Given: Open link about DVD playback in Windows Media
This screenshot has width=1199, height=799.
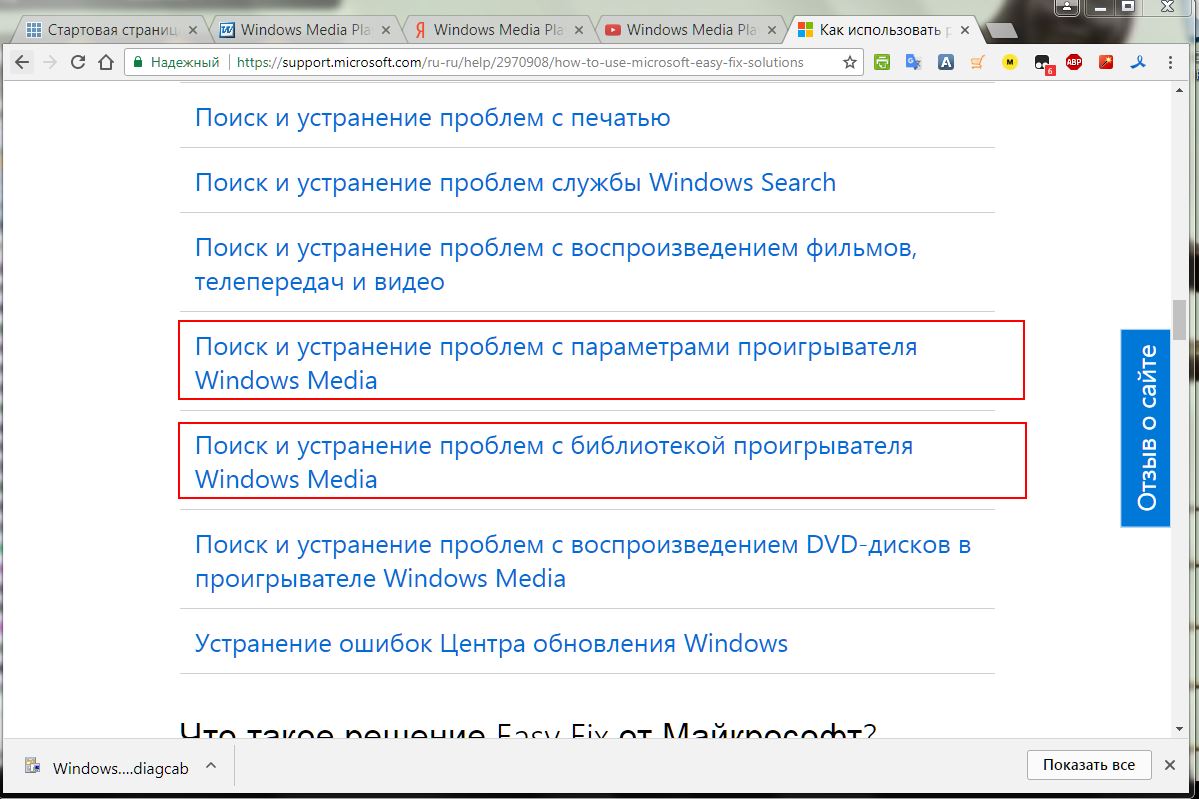Looking at the screenshot, I should click(x=583, y=561).
